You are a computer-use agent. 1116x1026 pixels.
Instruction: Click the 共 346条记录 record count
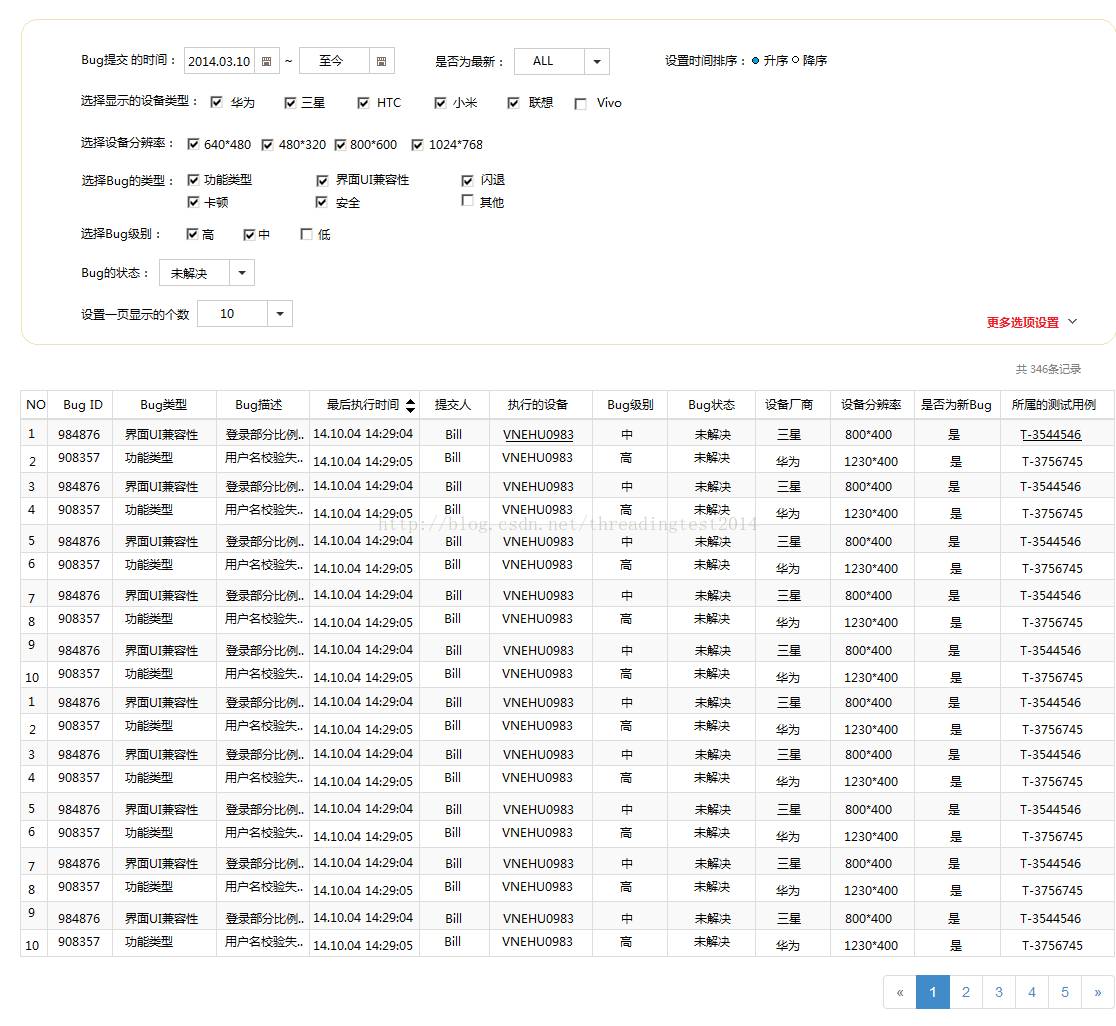point(1048,369)
